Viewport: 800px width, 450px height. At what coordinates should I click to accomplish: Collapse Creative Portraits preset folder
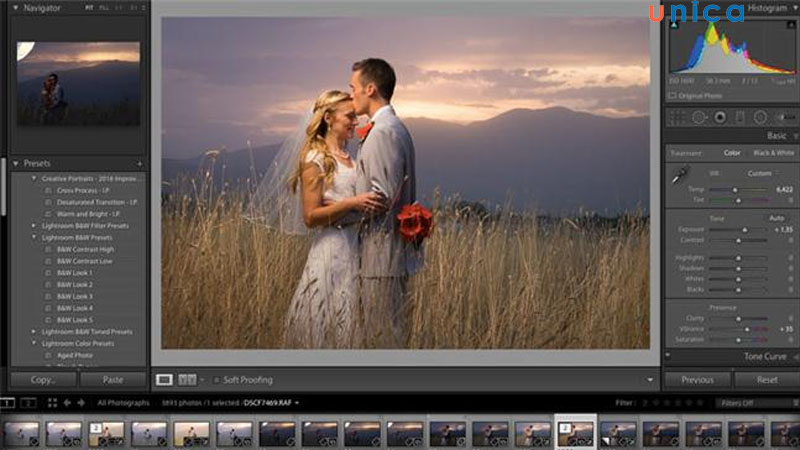click(34, 179)
